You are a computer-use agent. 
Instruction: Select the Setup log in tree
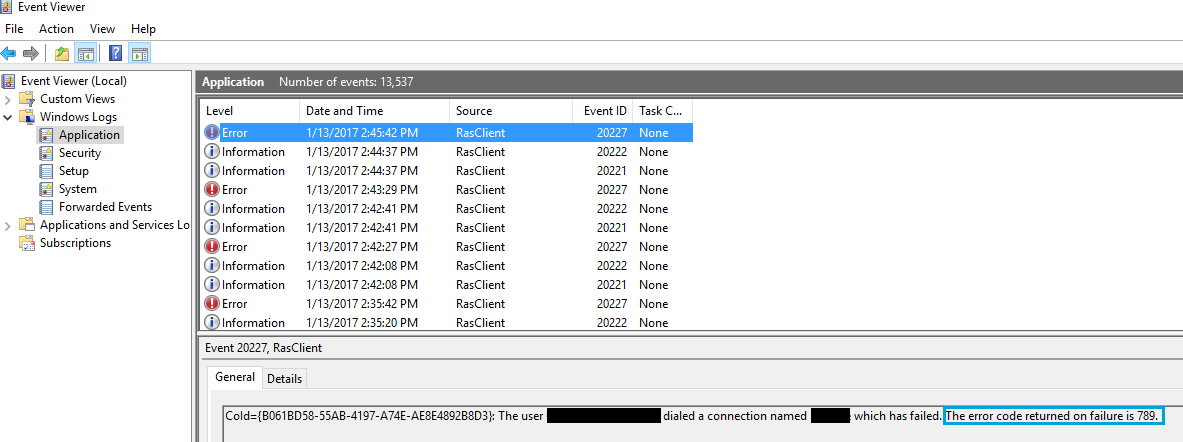73,171
